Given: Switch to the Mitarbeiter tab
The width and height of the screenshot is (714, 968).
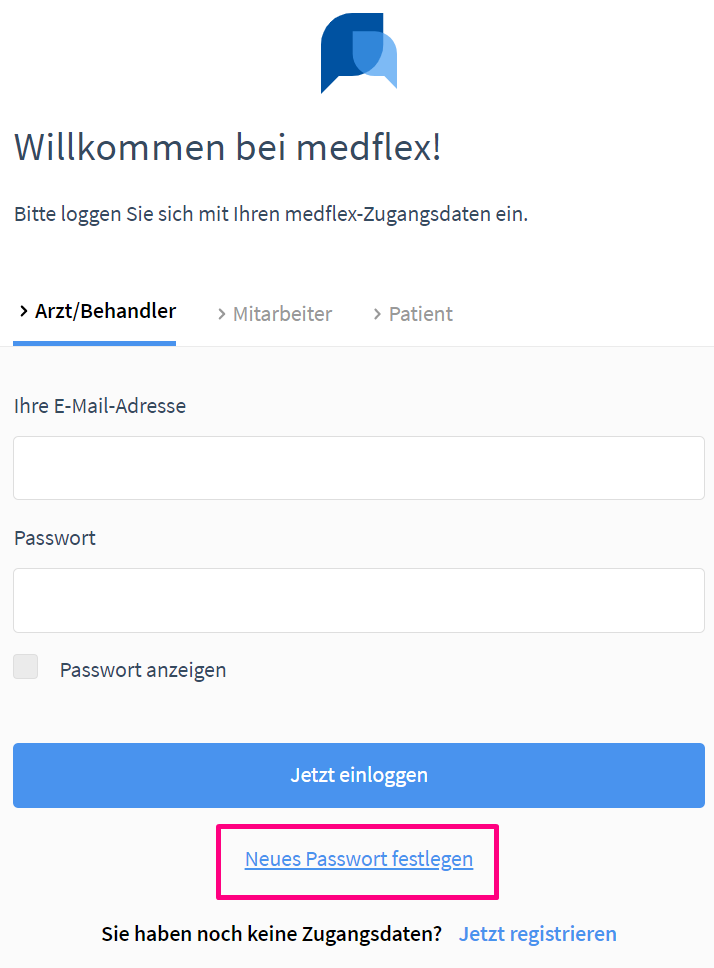Looking at the screenshot, I should [x=275, y=314].
